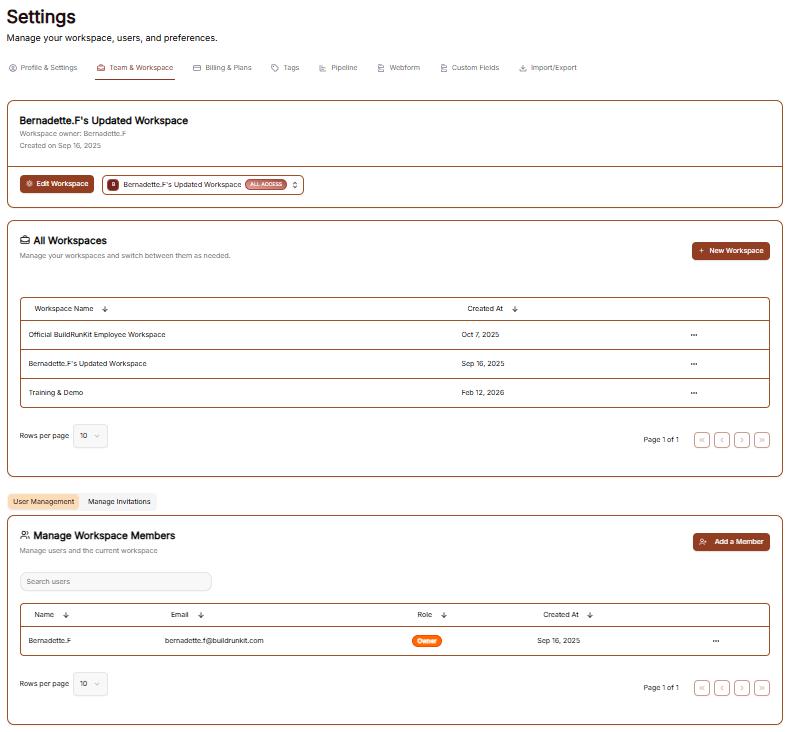Open actions menu for Training & Demo workspace

[x=694, y=393]
